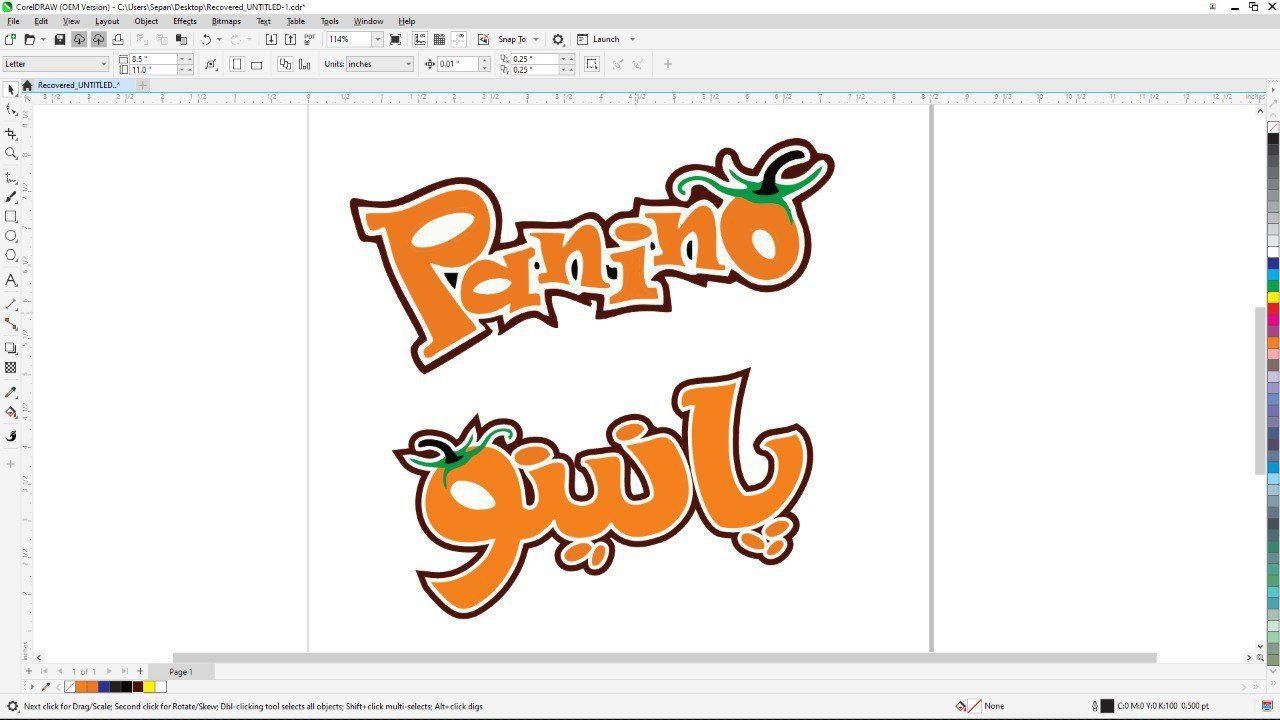
Task: Click the Undo arrow icon
Action: click(x=205, y=39)
